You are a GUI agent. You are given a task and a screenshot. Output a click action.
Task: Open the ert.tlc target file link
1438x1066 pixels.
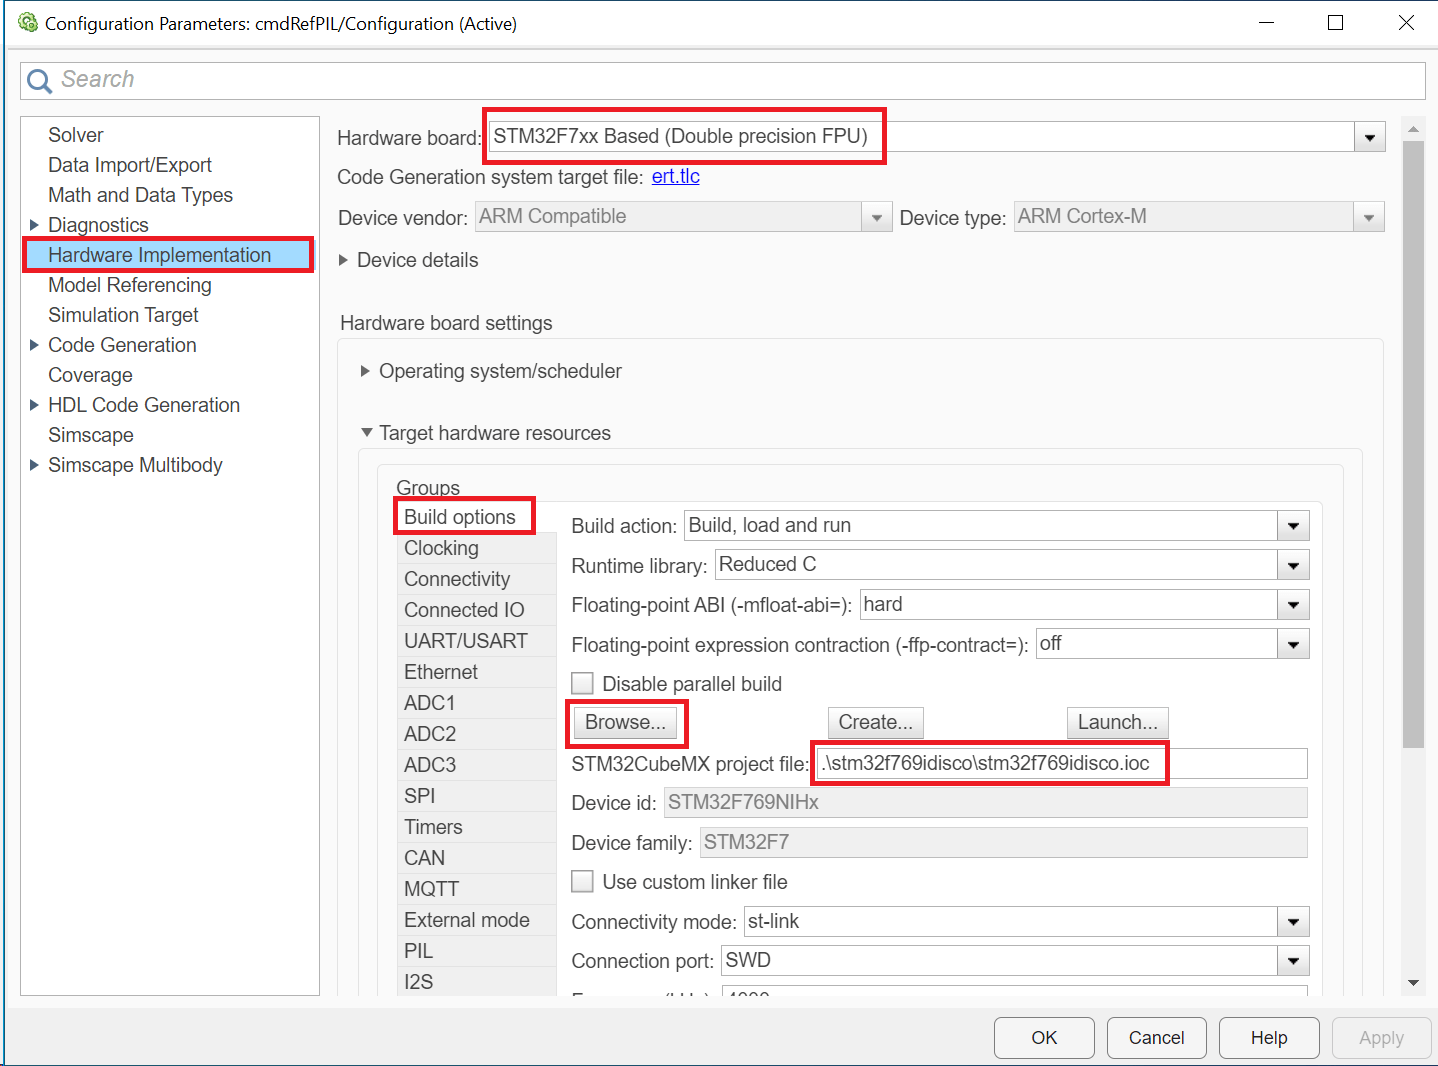click(x=675, y=177)
